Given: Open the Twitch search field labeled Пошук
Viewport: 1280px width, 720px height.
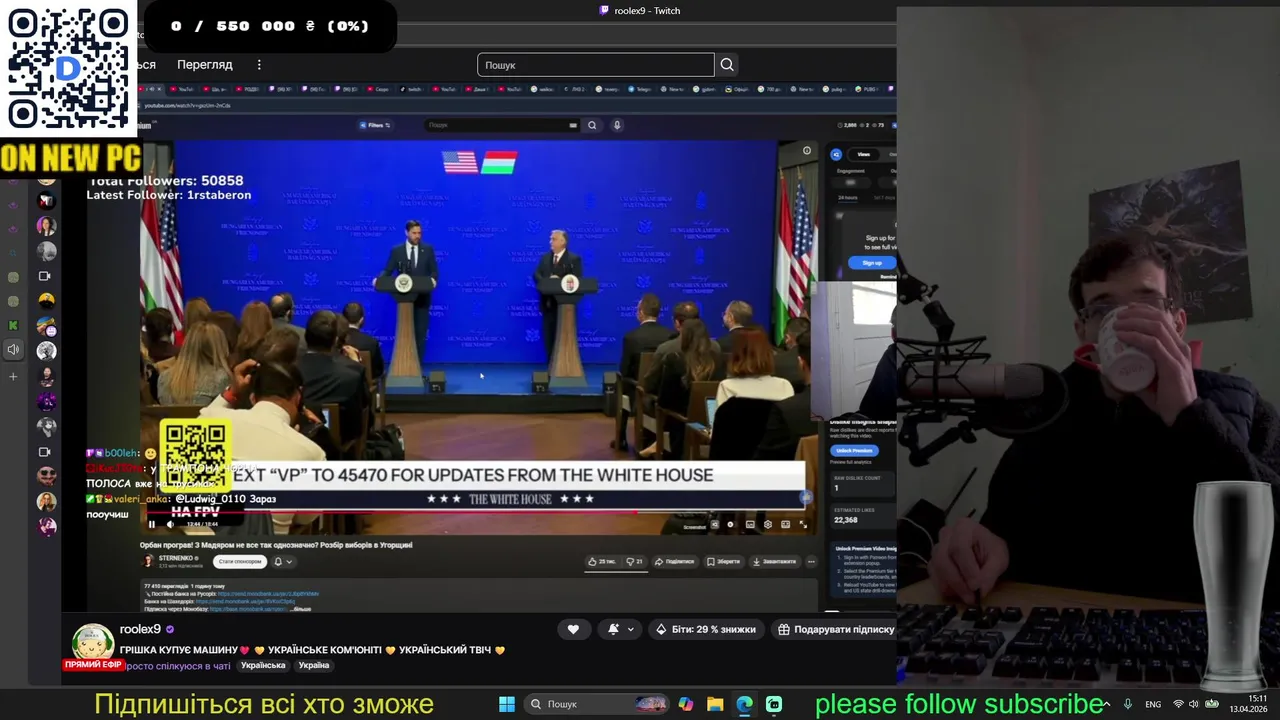Looking at the screenshot, I should tap(596, 65).
